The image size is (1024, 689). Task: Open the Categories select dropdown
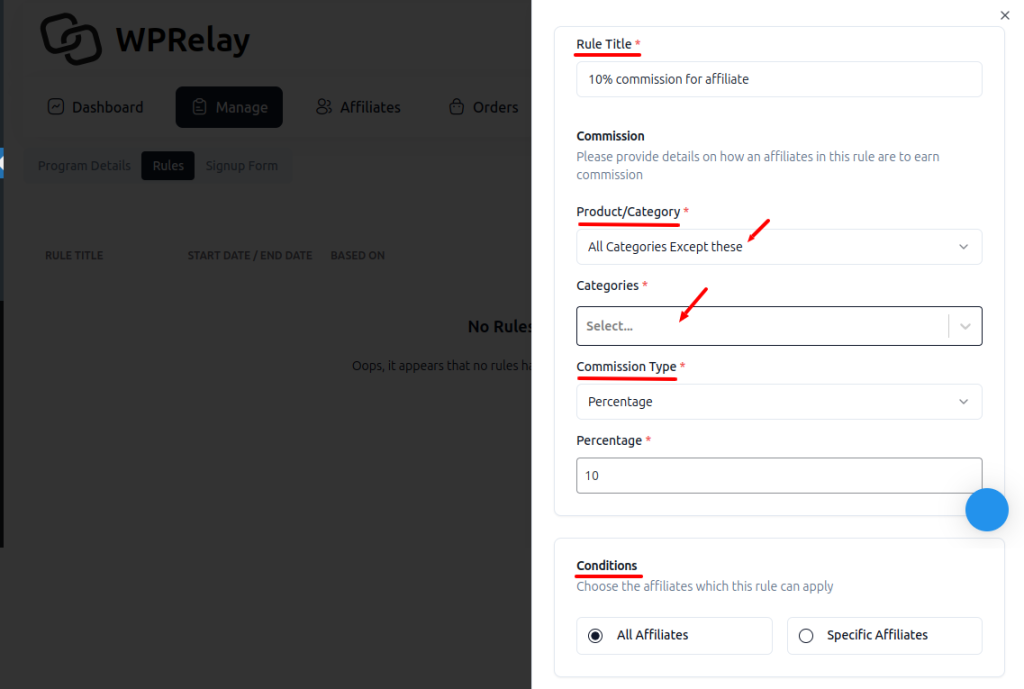779,325
